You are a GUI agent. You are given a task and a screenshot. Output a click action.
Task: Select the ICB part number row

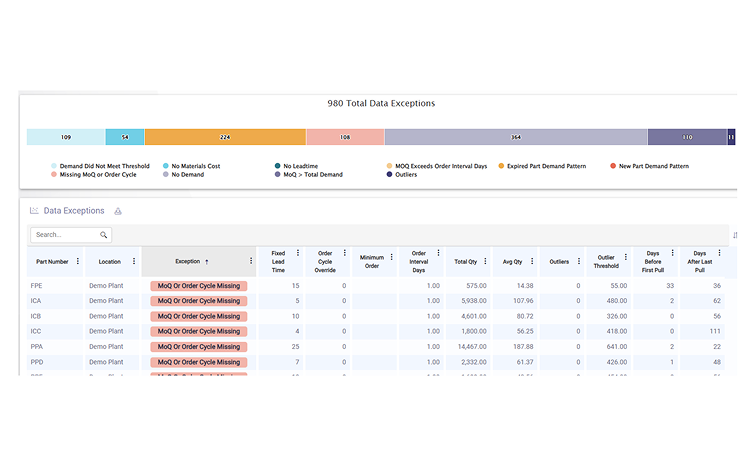[x=36, y=316]
